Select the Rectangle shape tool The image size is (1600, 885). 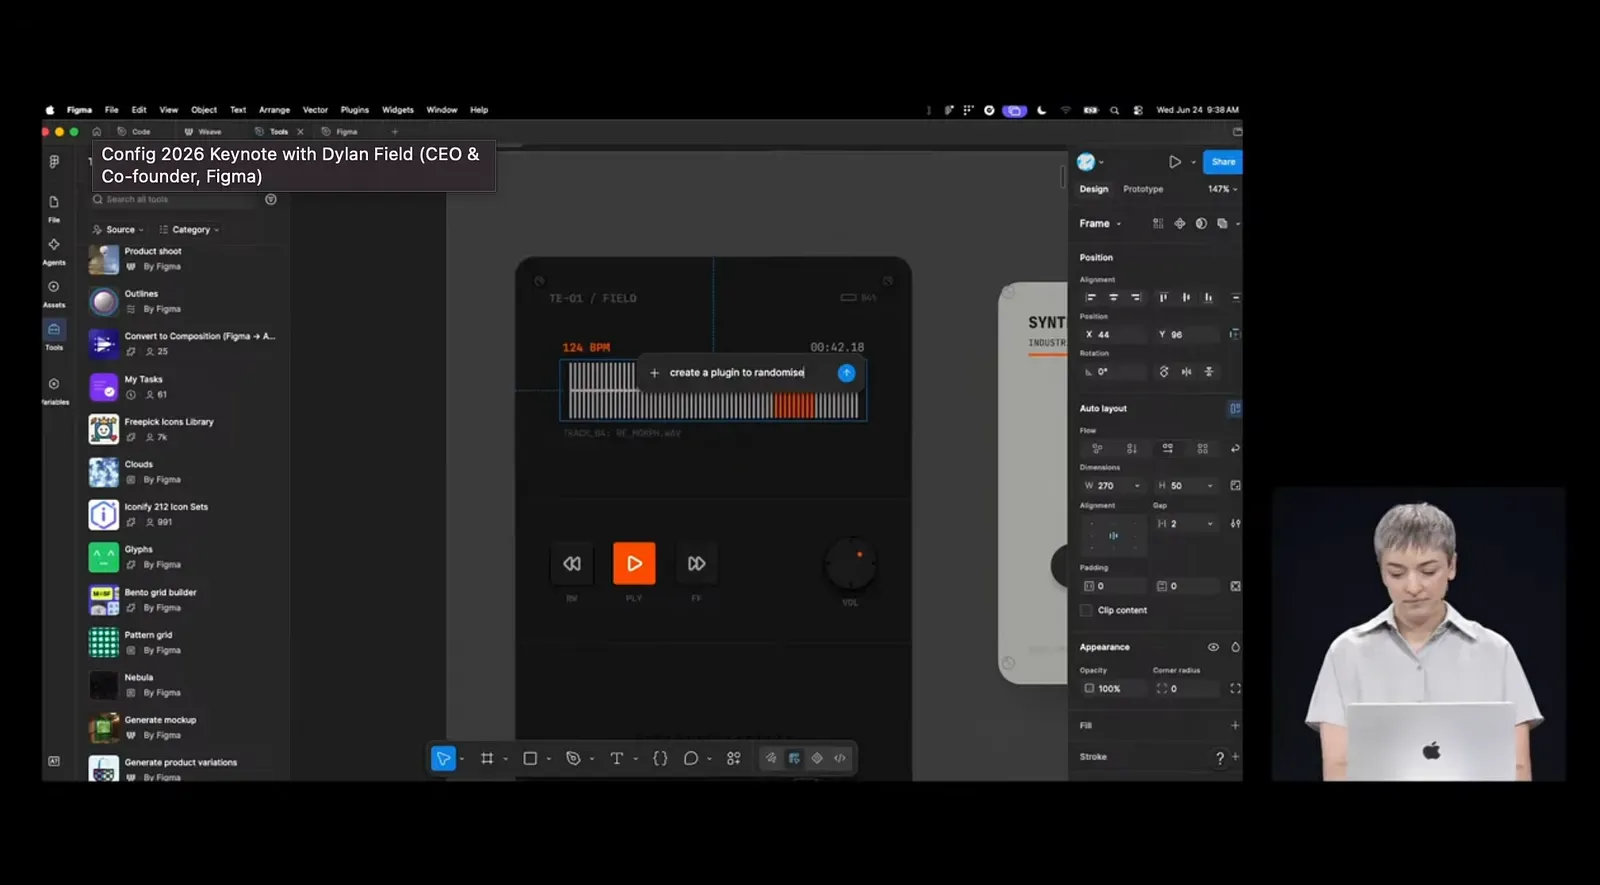click(x=530, y=759)
